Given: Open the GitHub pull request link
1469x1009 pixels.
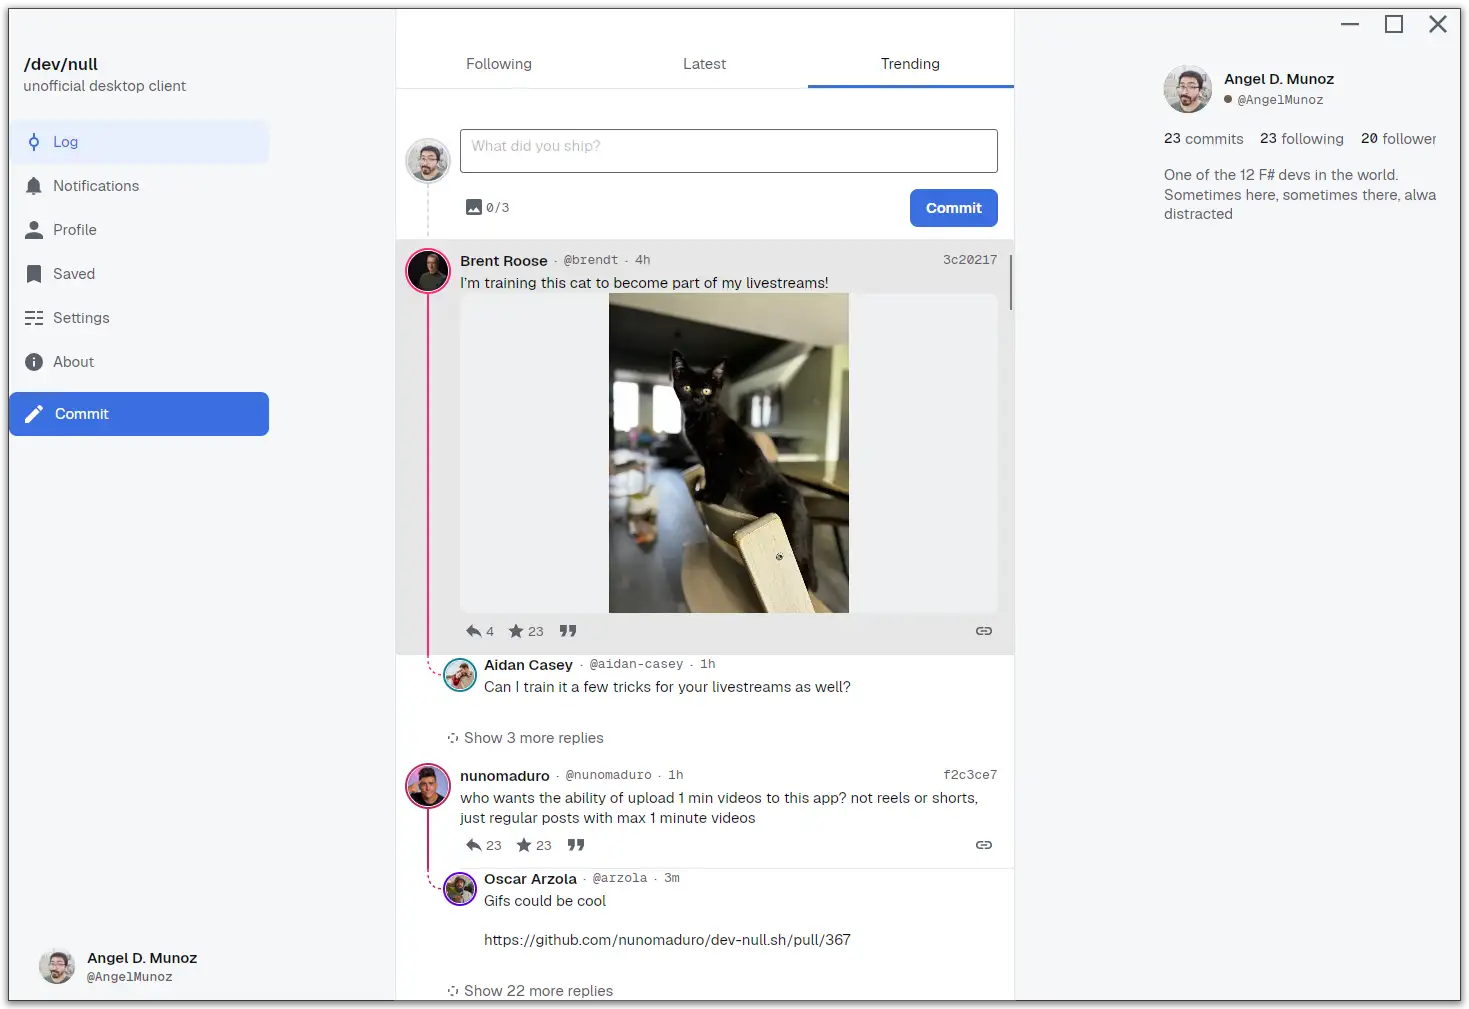Looking at the screenshot, I should click(667, 940).
